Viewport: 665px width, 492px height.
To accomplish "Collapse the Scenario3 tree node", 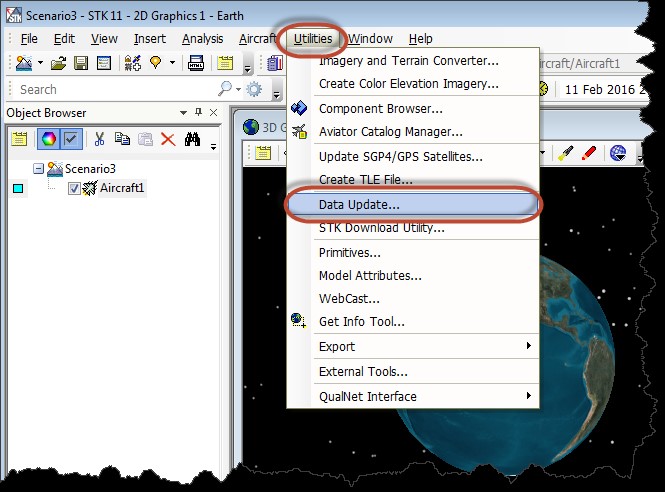I will [x=39, y=169].
